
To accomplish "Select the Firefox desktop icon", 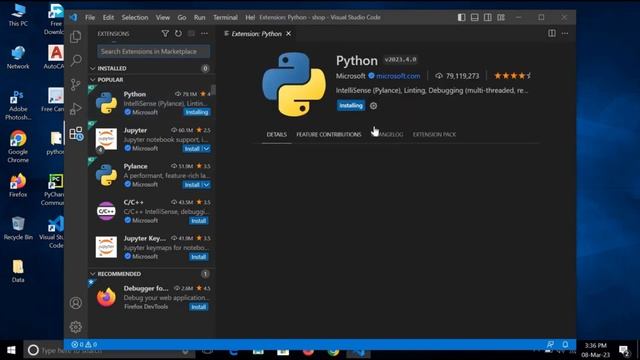I will (18, 186).
